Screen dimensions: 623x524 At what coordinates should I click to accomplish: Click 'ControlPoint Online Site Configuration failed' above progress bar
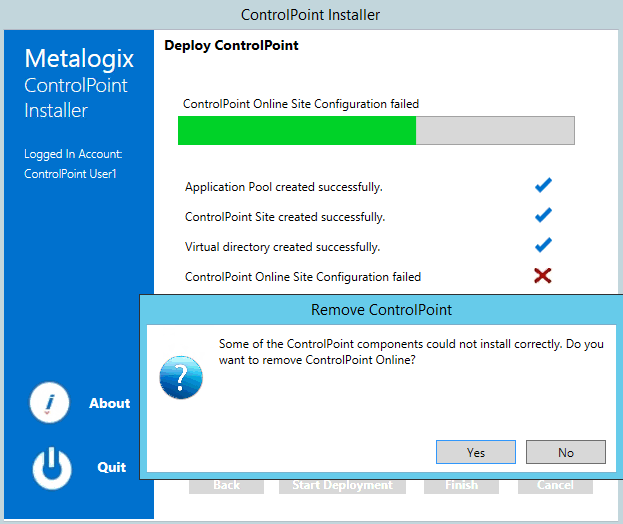click(301, 104)
